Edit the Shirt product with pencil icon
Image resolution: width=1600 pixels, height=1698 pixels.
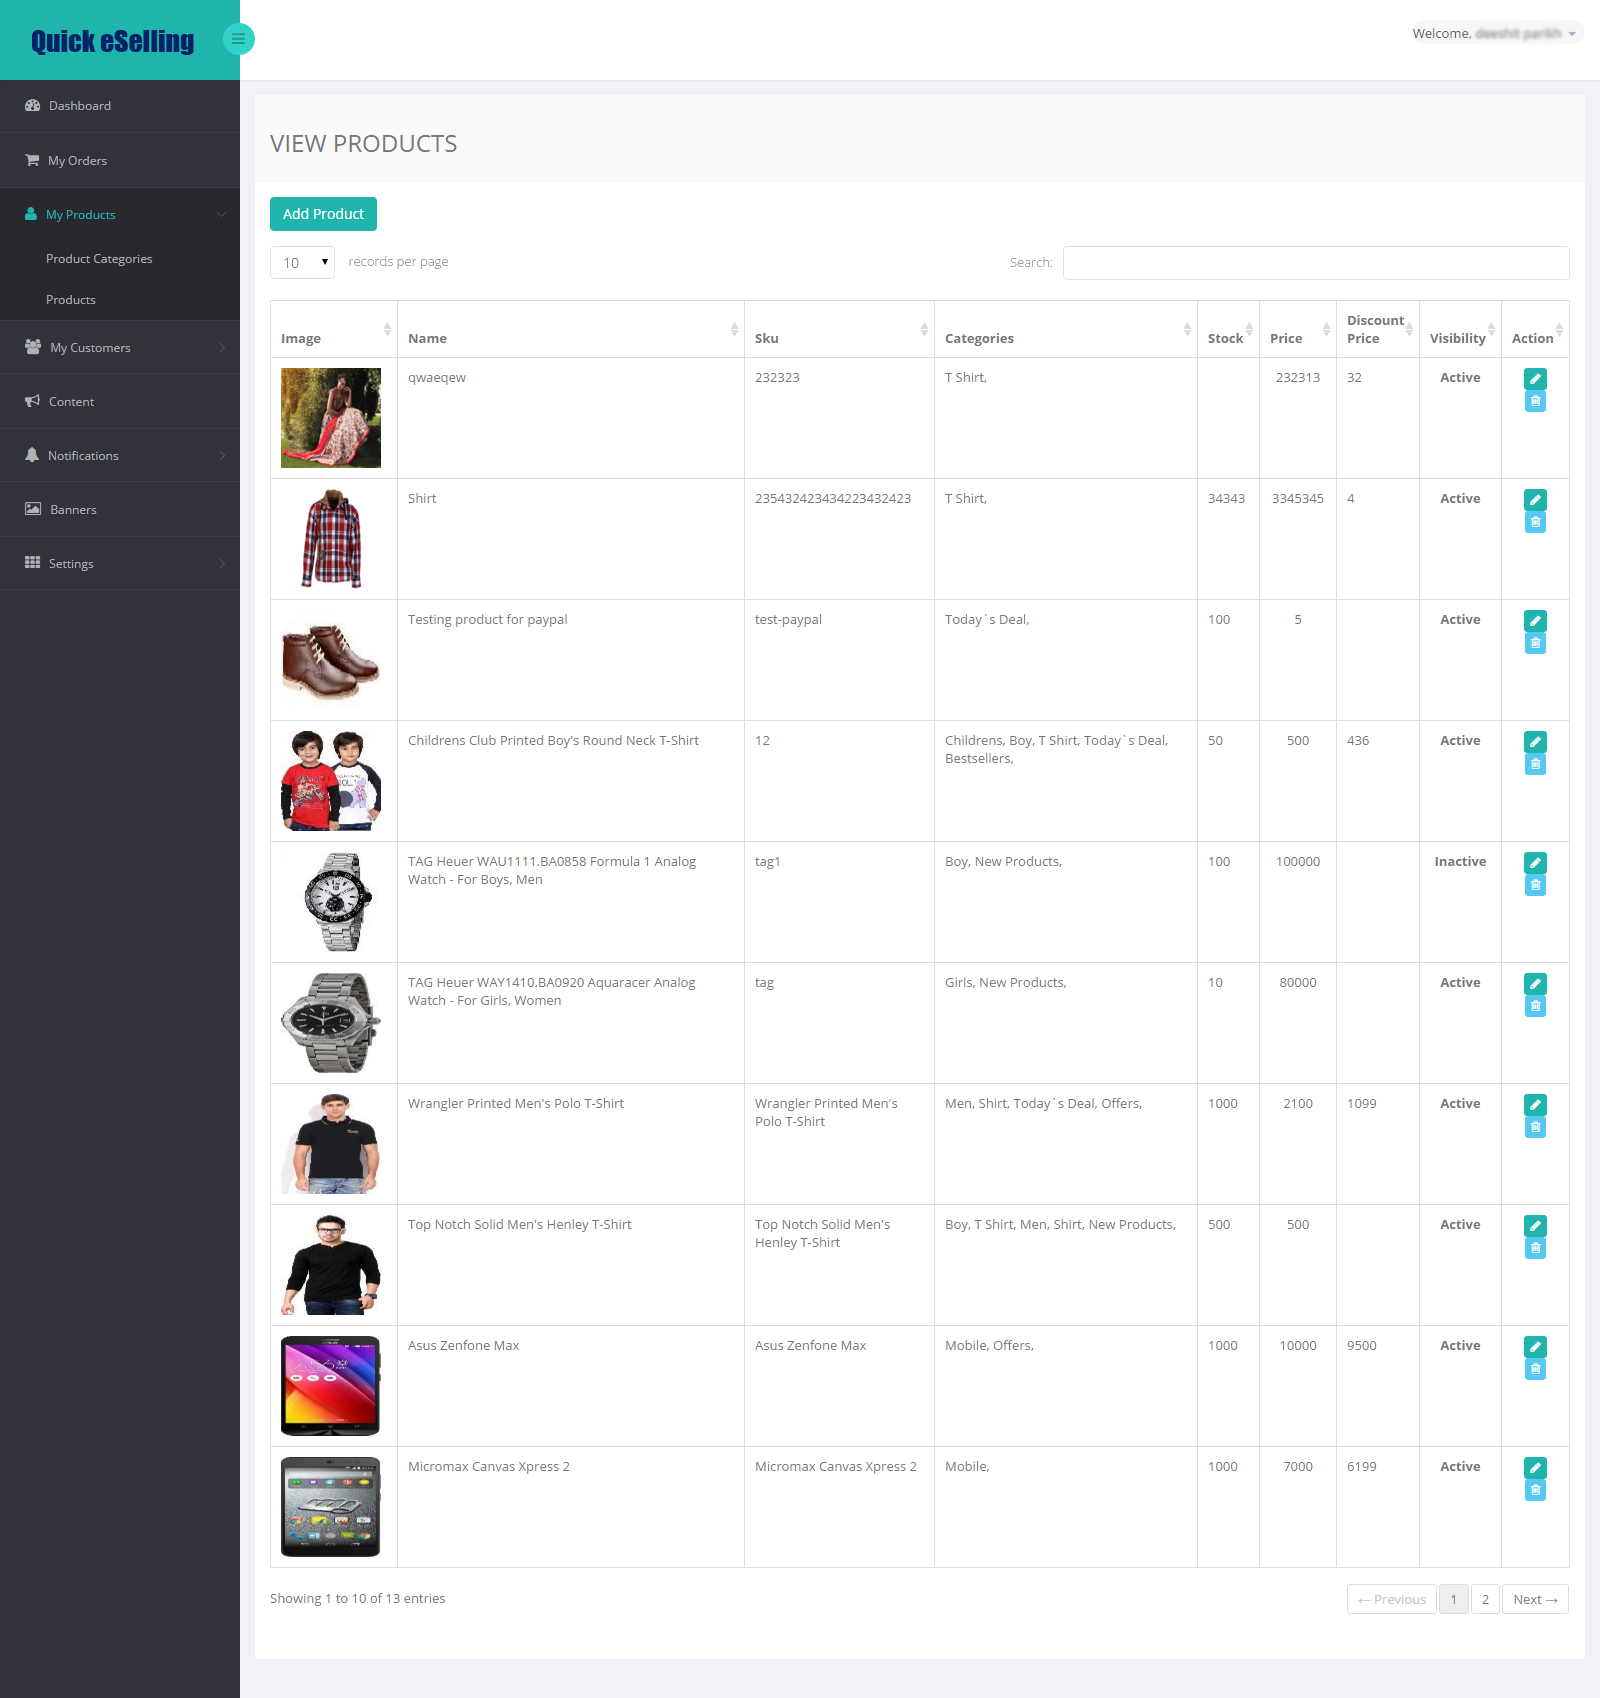pyautogui.click(x=1535, y=500)
